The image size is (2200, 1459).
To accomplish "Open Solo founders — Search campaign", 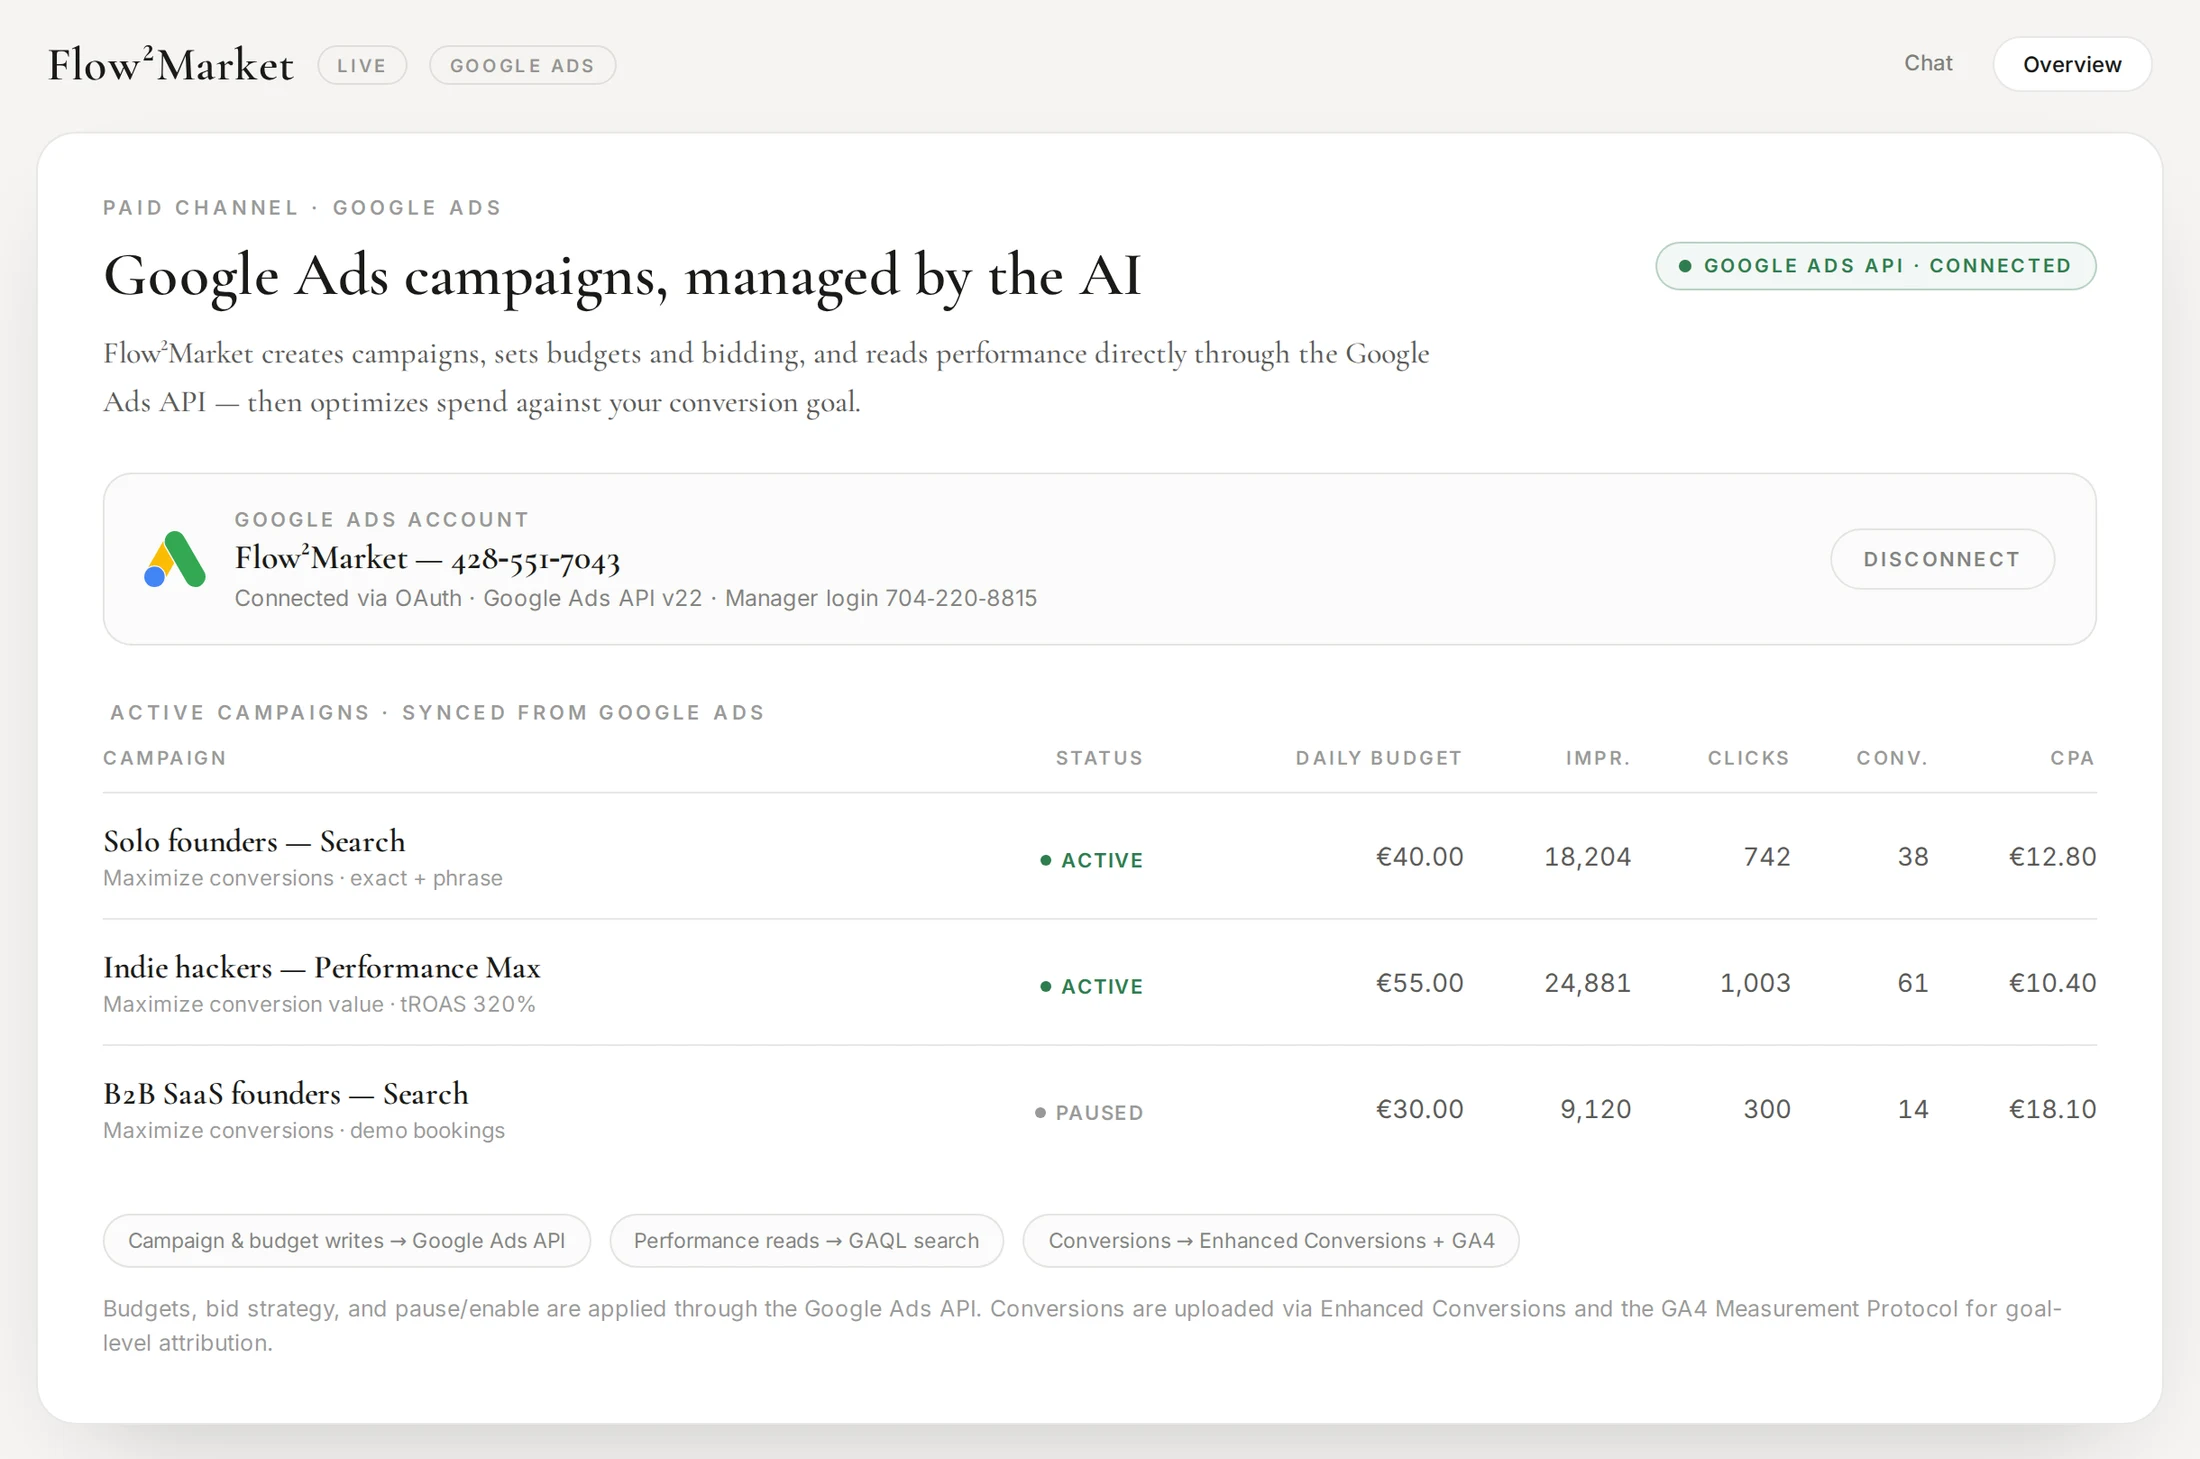I will [x=254, y=841].
